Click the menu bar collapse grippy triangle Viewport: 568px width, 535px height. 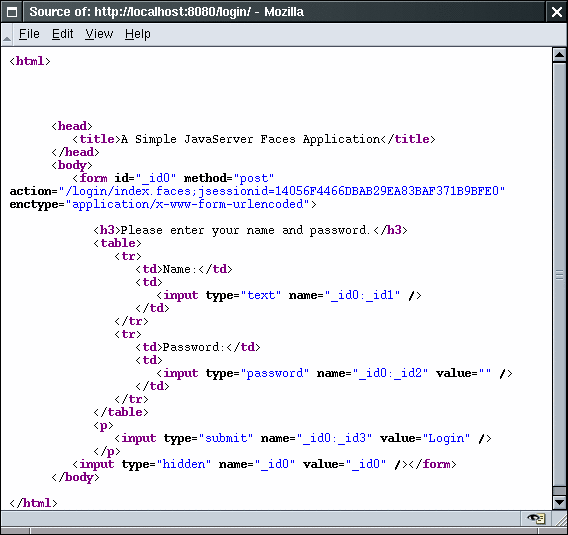coord(7,35)
